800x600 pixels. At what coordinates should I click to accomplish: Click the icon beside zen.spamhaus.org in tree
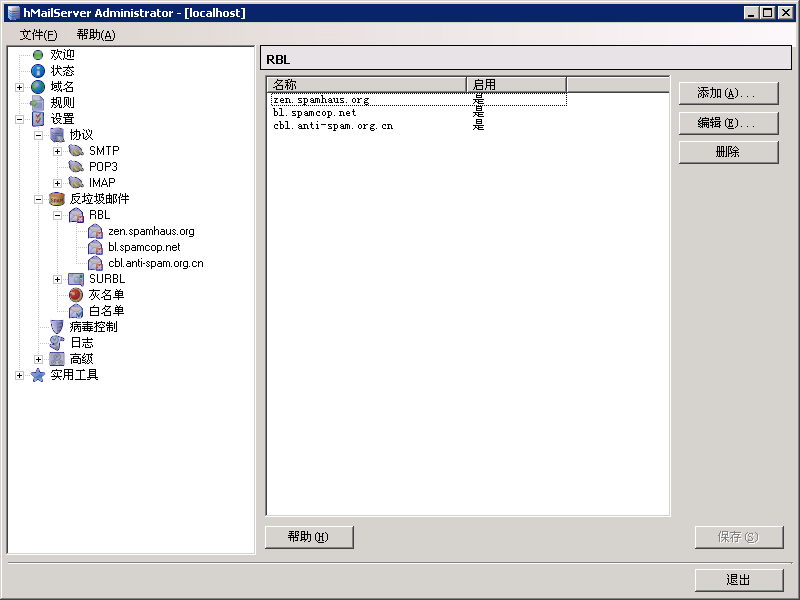[95, 231]
